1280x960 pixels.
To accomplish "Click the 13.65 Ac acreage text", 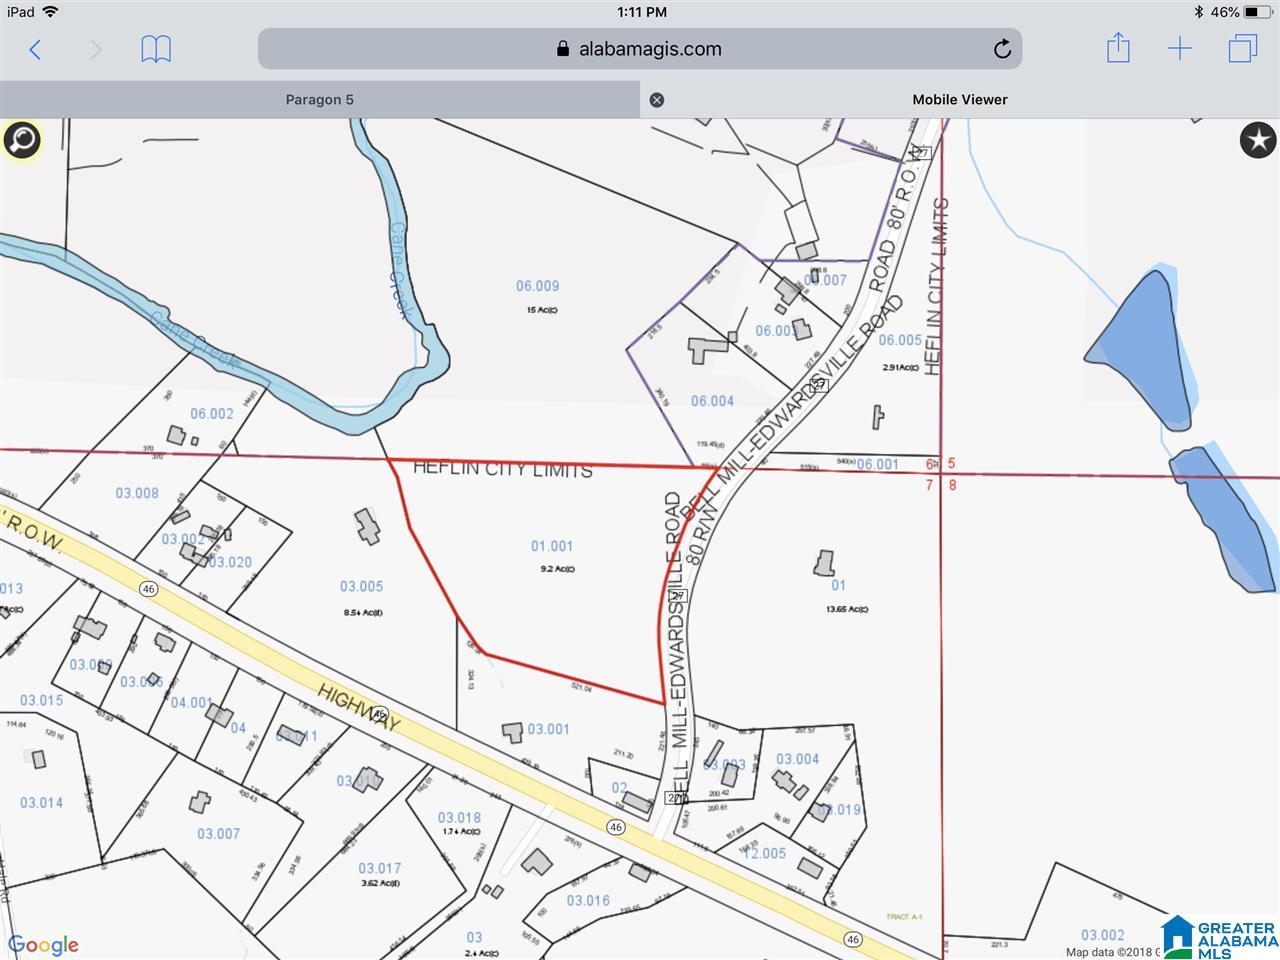I will tap(846, 609).
